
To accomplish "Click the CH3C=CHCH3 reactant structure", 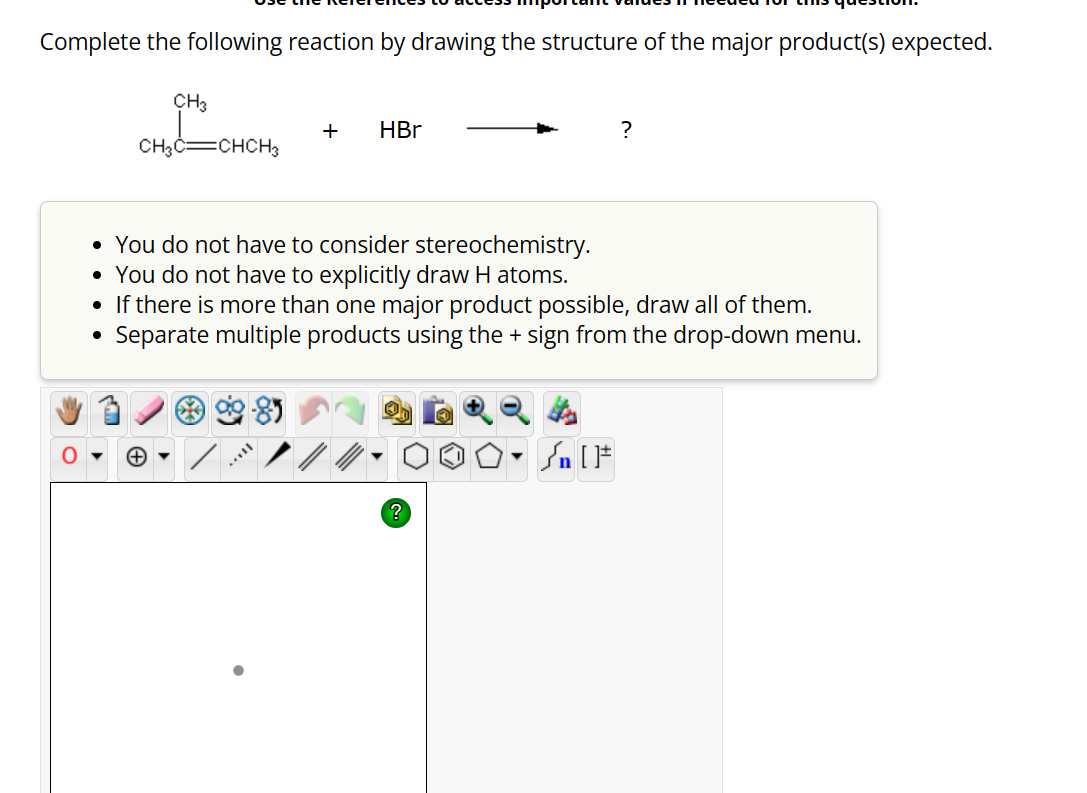I will 209,125.
